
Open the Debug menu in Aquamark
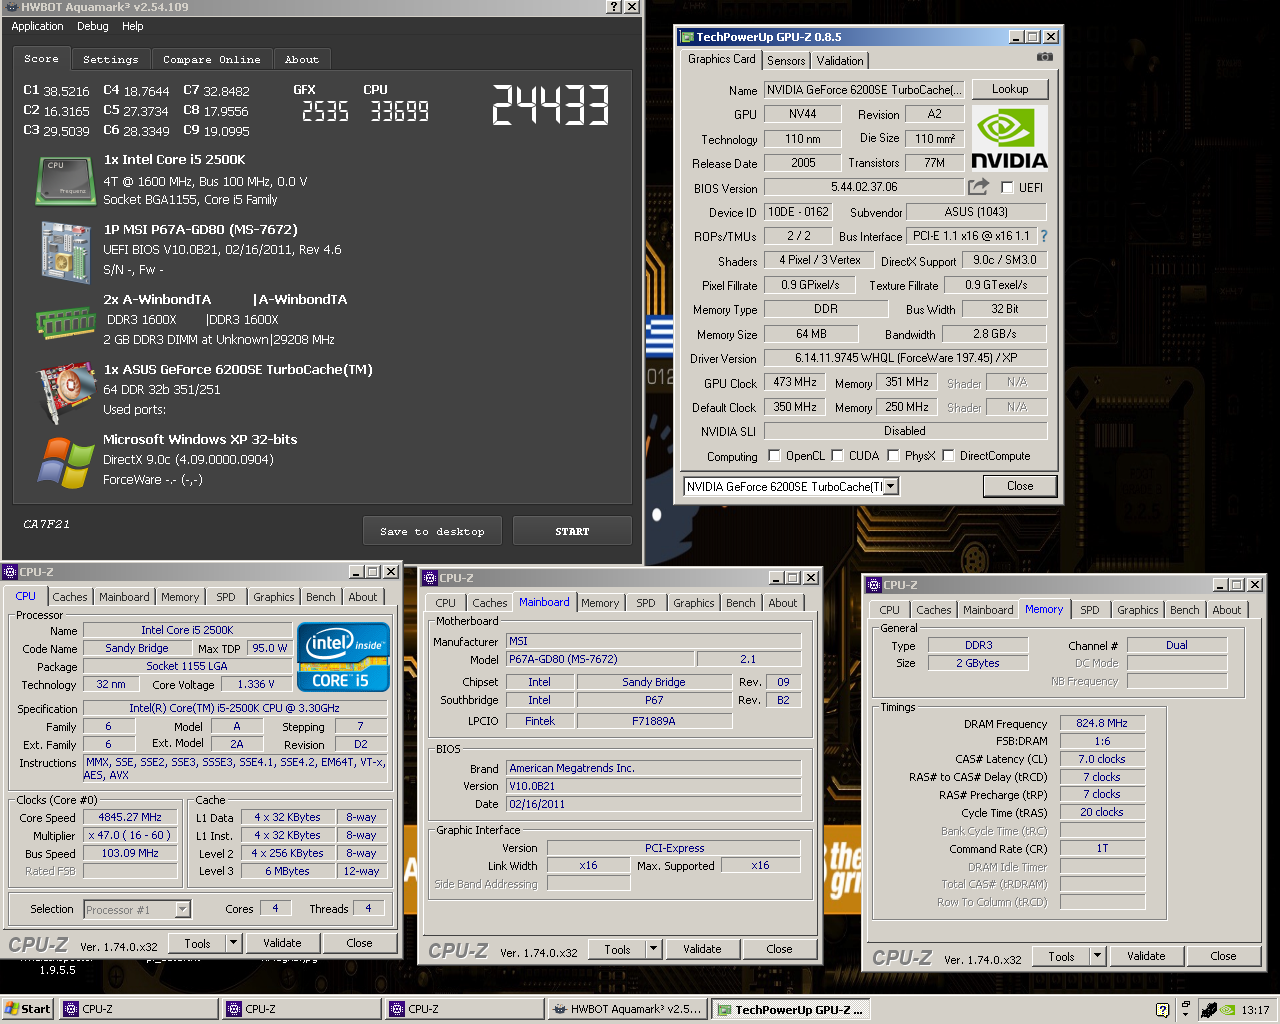[93, 26]
